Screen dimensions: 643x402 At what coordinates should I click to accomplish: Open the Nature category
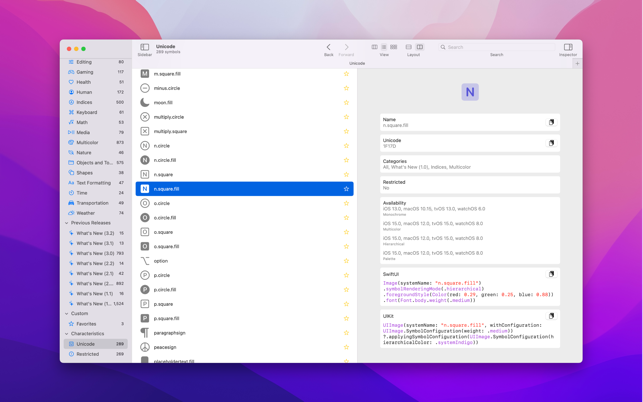tap(96, 153)
